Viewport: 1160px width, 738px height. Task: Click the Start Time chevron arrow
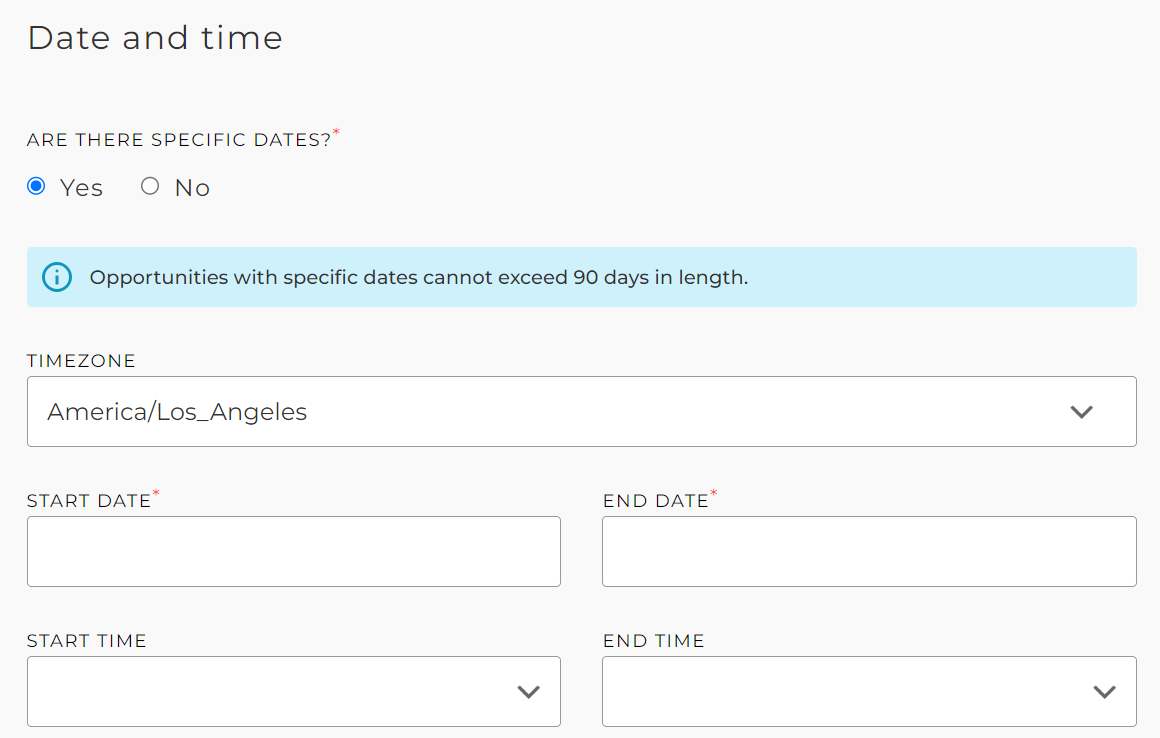[x=528, y=692]
